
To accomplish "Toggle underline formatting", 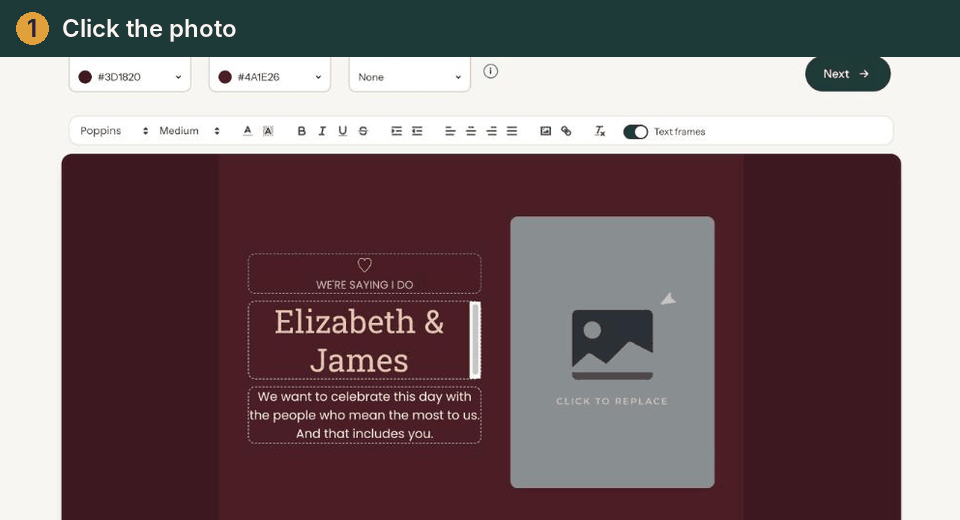I will [x=342, y=131].
